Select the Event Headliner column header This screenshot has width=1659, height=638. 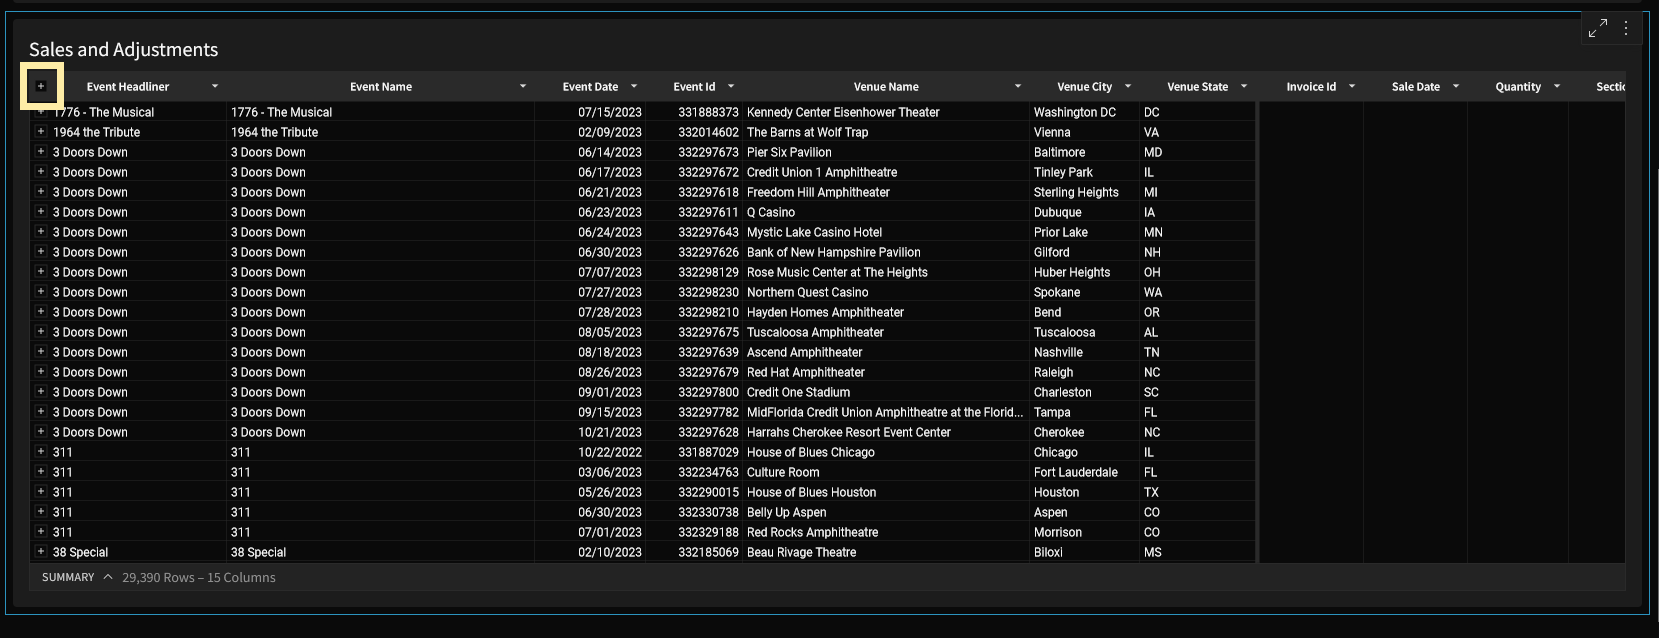pyautogui.click(x=128, y=87)
